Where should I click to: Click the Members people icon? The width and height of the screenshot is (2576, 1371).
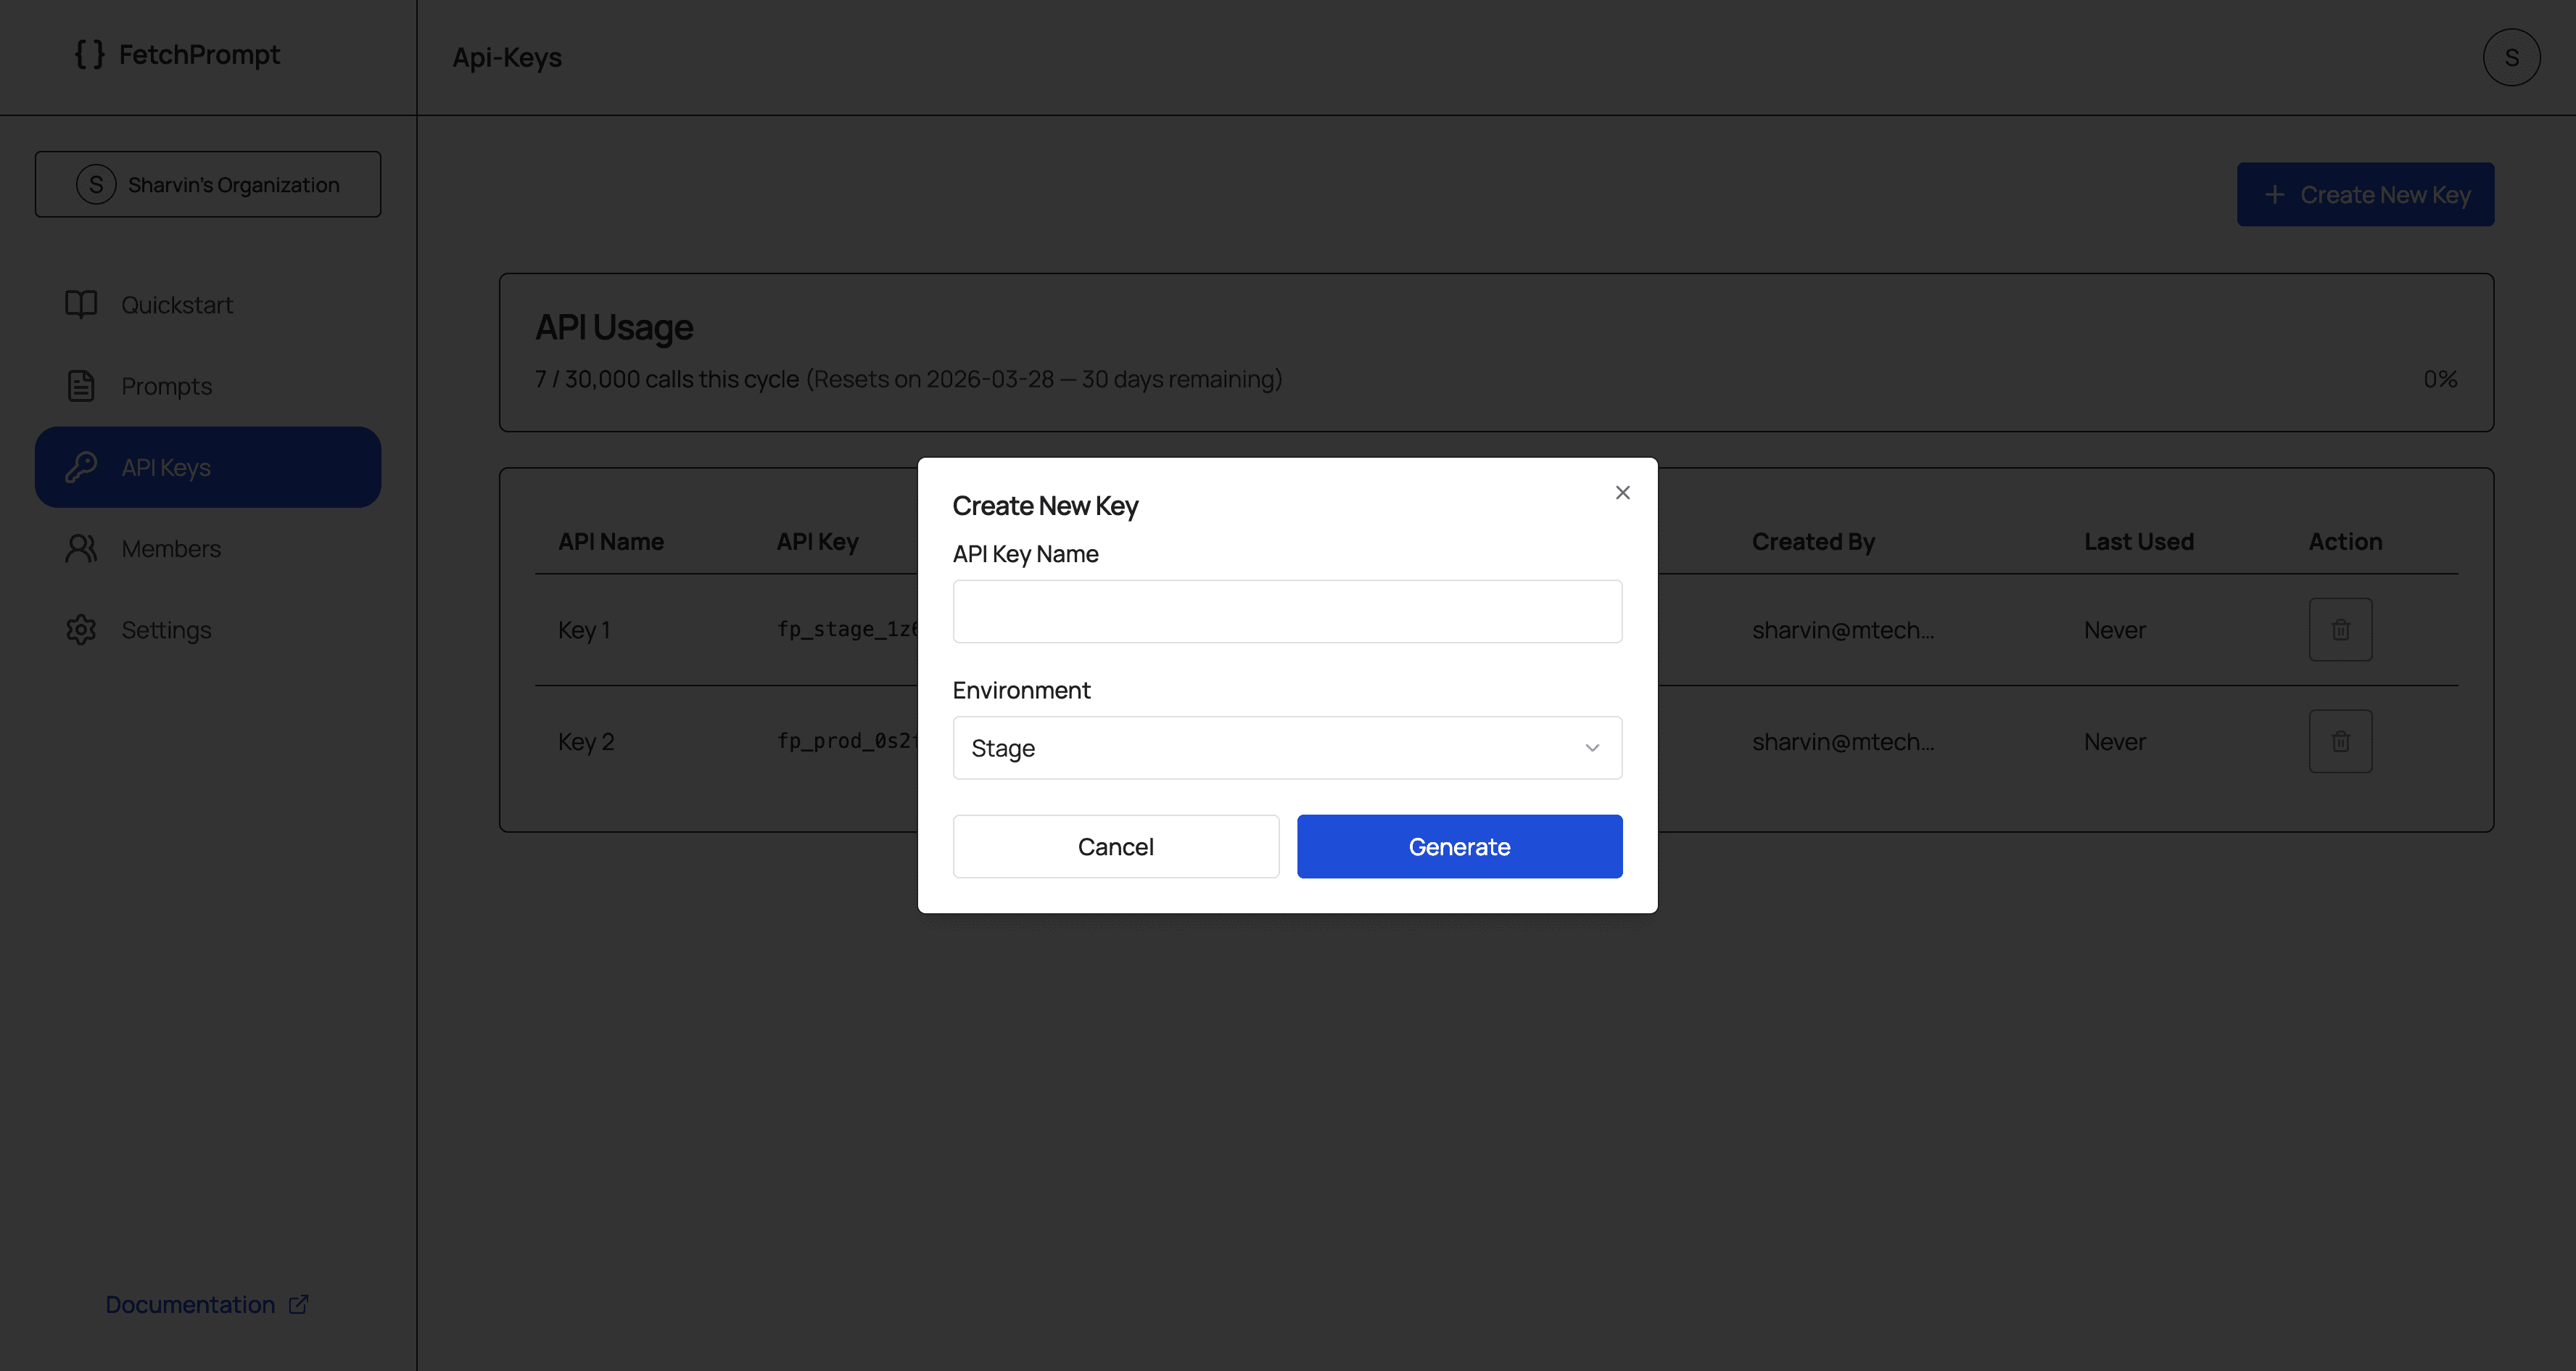[x=81, y=548]
